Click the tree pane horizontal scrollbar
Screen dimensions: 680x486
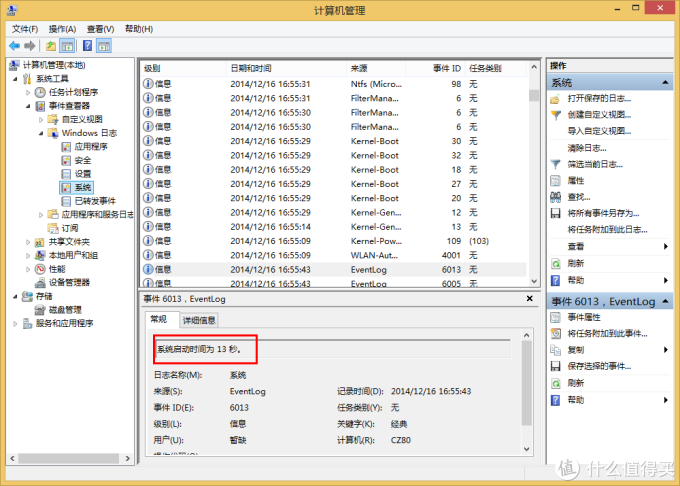[x=70, y=458]
